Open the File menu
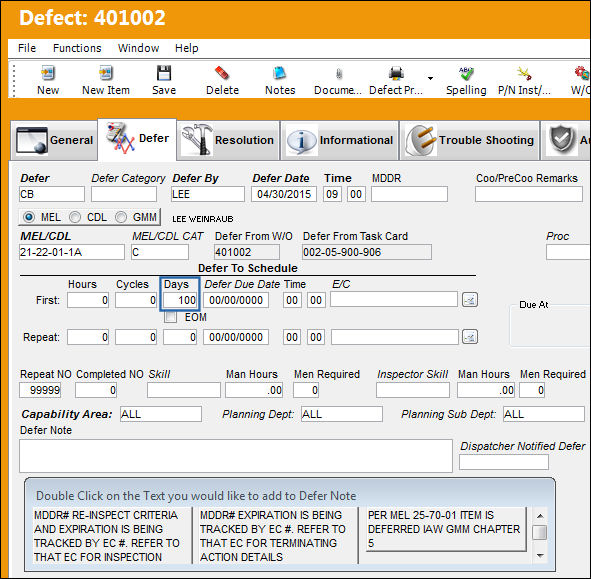The height and width of the screenshot is (579, 591). (x=27, y=48)
